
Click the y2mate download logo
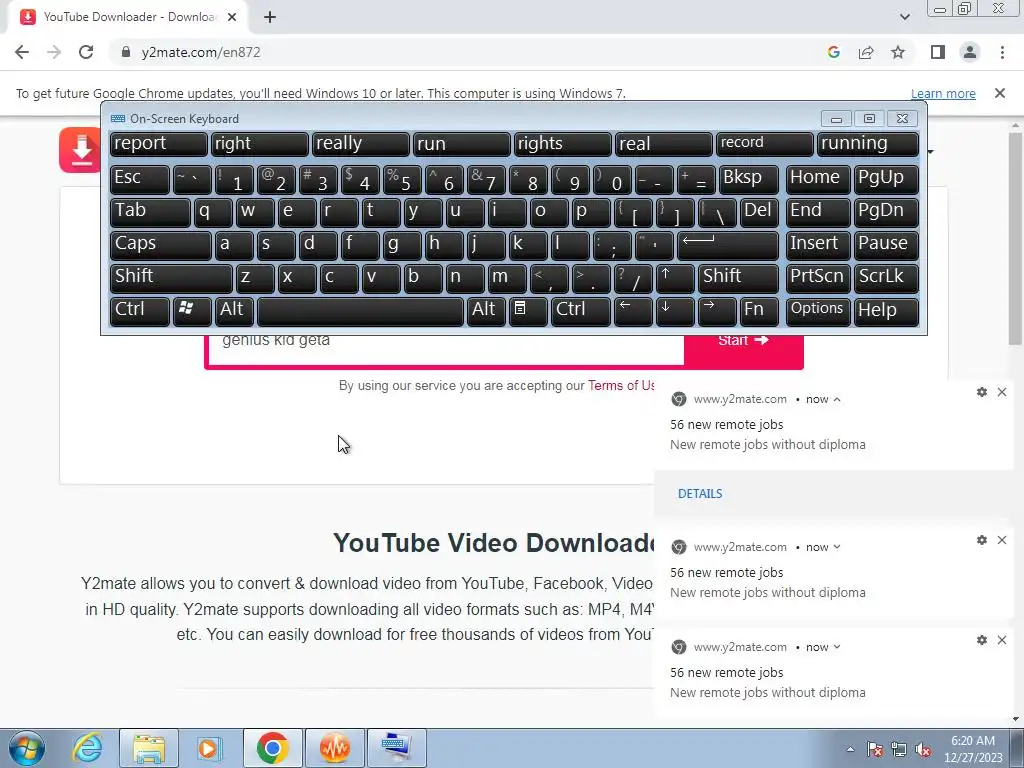point(80,150)
